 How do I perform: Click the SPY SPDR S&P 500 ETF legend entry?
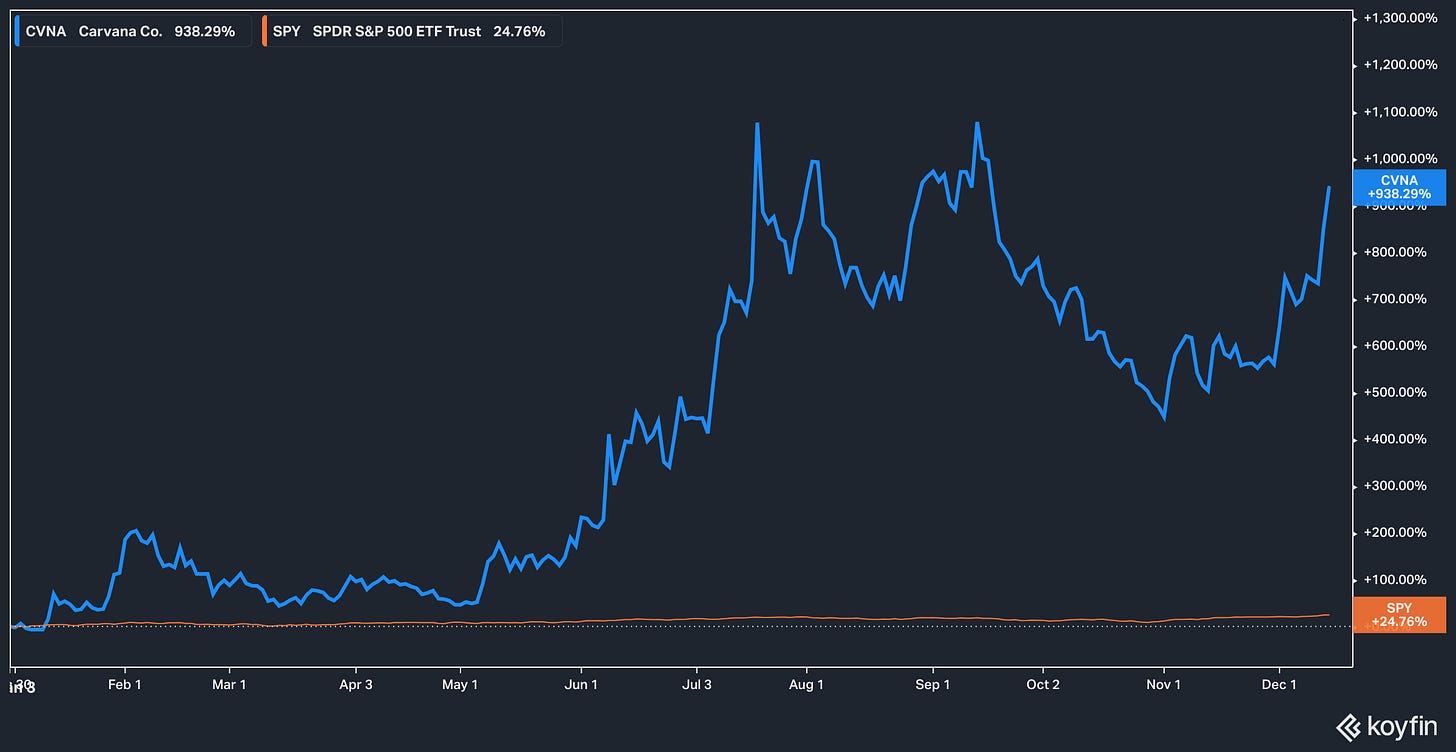411,31
